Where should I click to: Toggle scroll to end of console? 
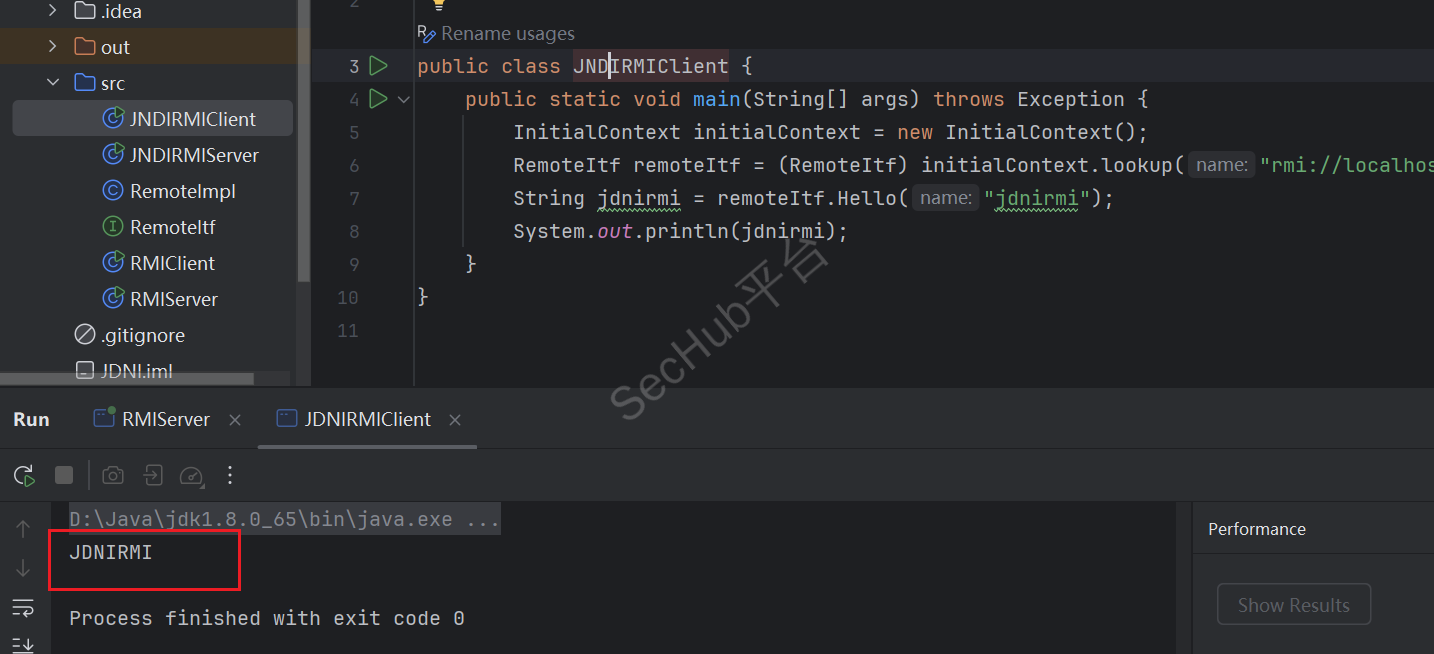click(23, 643)
